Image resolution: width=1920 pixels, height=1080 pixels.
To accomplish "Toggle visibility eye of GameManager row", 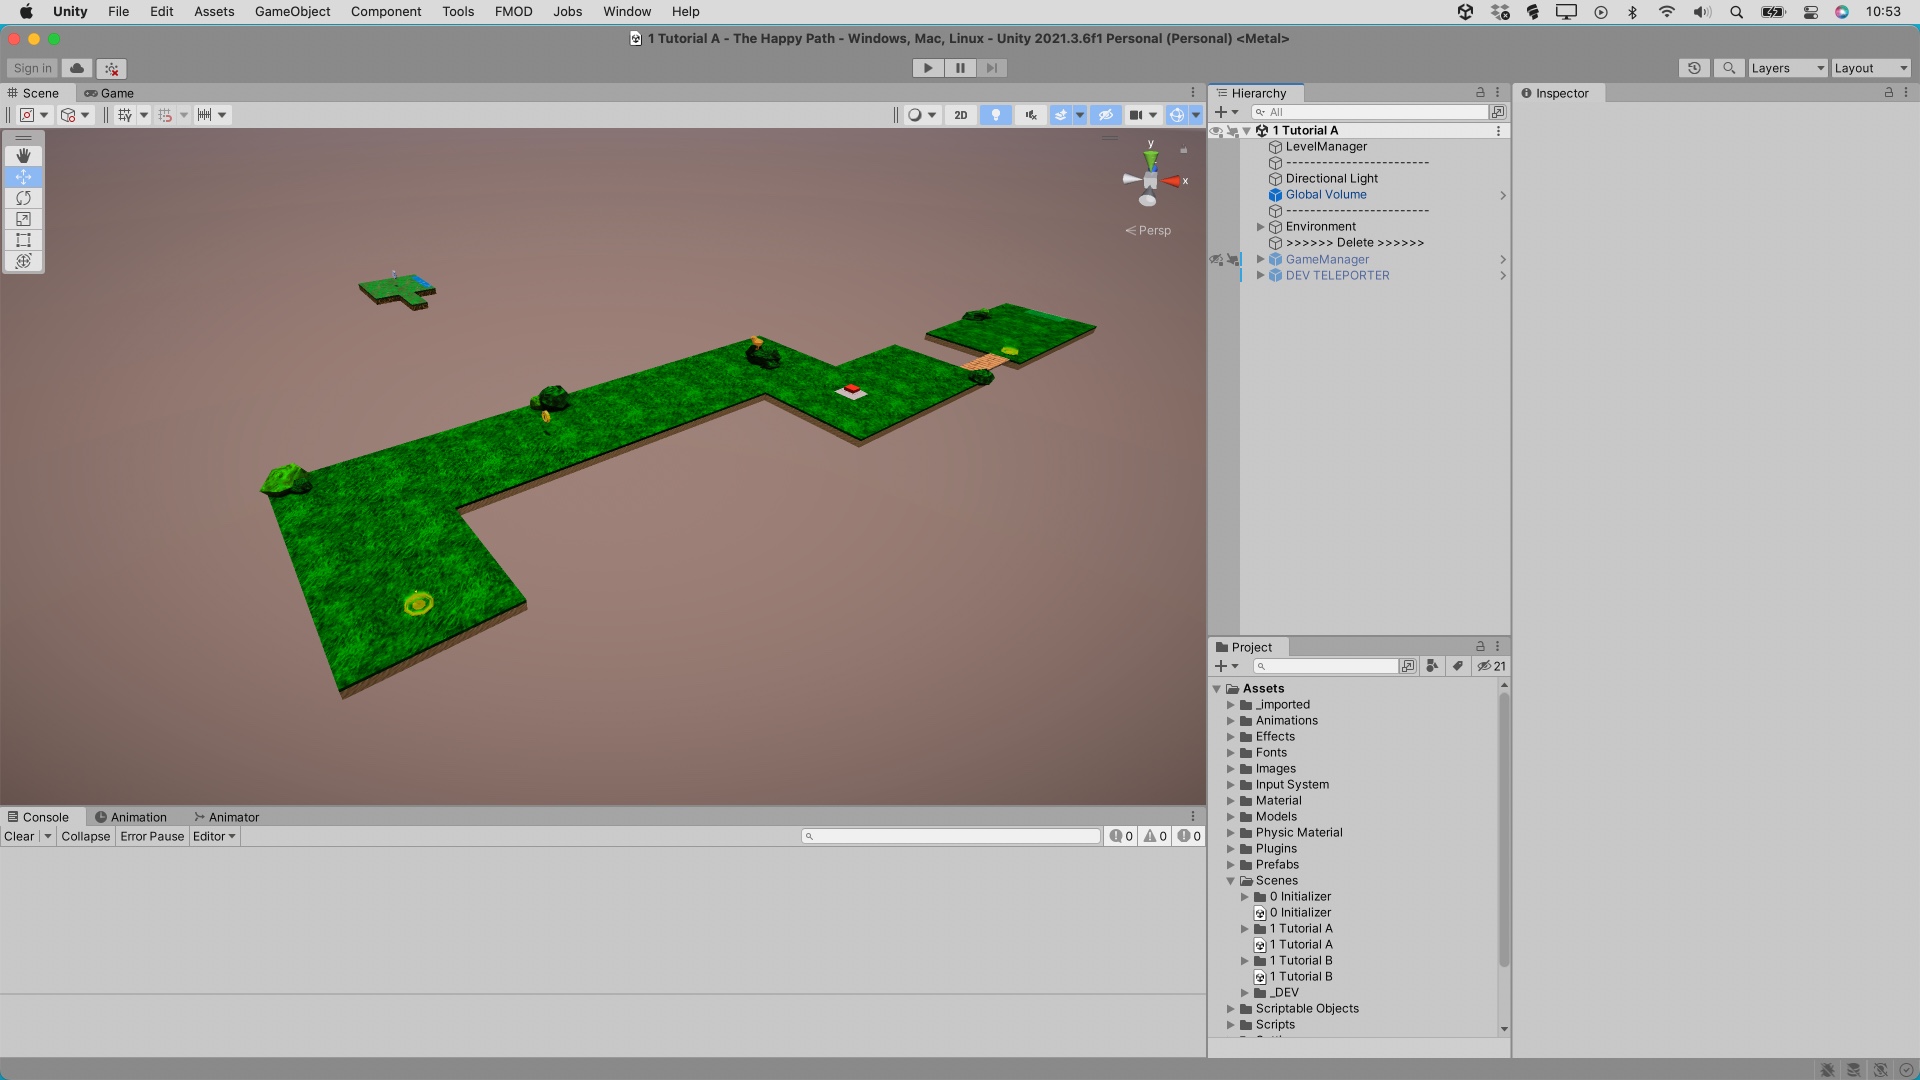I will click(x=1216, y=260).
